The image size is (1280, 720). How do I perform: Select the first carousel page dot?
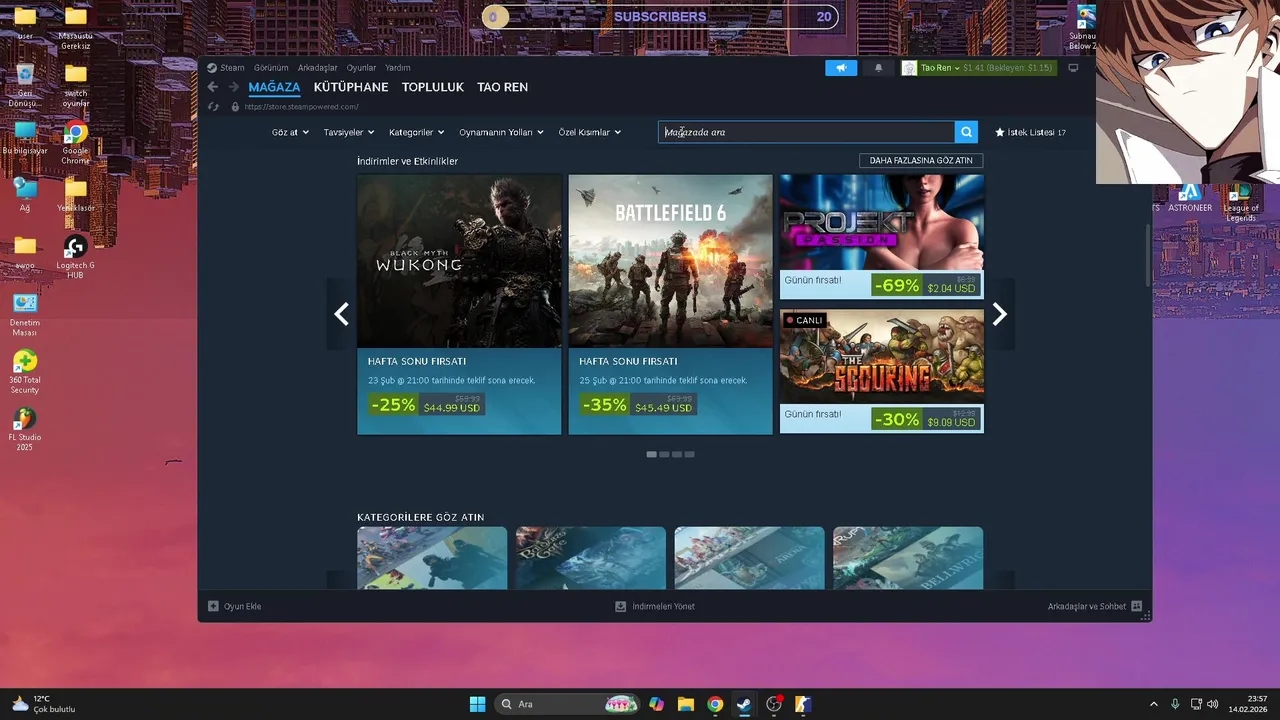(x=652, y=454)
